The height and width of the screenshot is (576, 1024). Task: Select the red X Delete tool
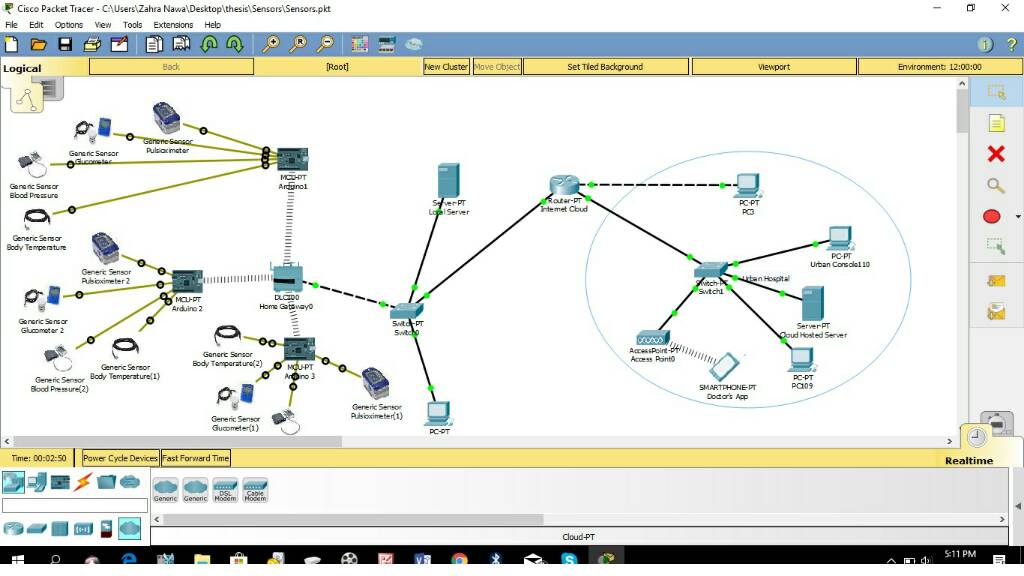[996, 154]
